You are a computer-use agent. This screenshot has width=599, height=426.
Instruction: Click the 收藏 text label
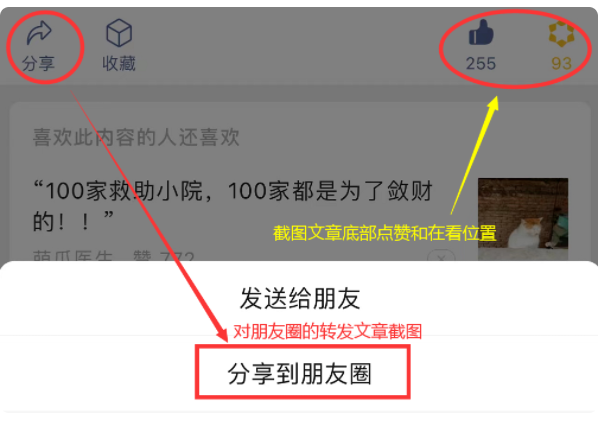(119, 63)
